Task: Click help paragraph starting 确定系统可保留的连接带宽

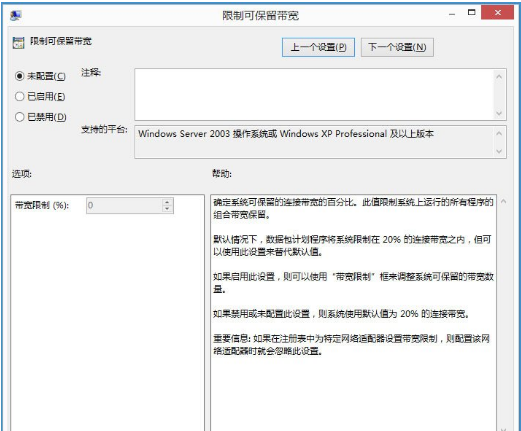Action: pyautogui.click(x=353, y=208)
